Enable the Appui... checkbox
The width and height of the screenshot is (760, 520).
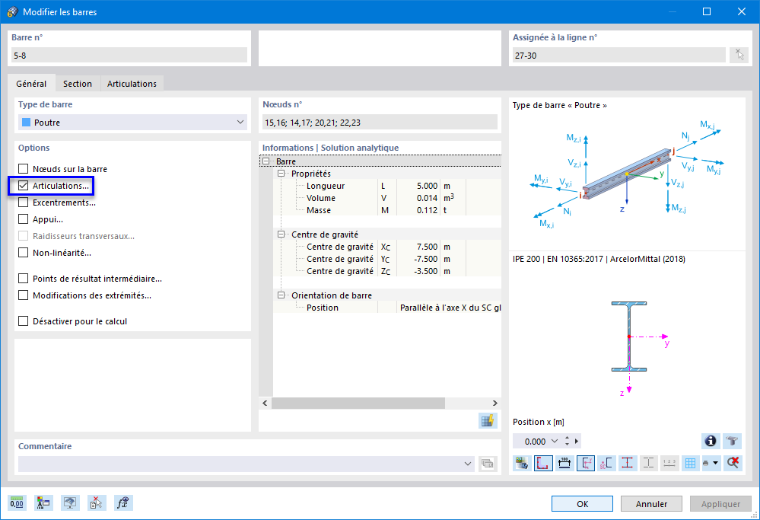coord(23,219)
